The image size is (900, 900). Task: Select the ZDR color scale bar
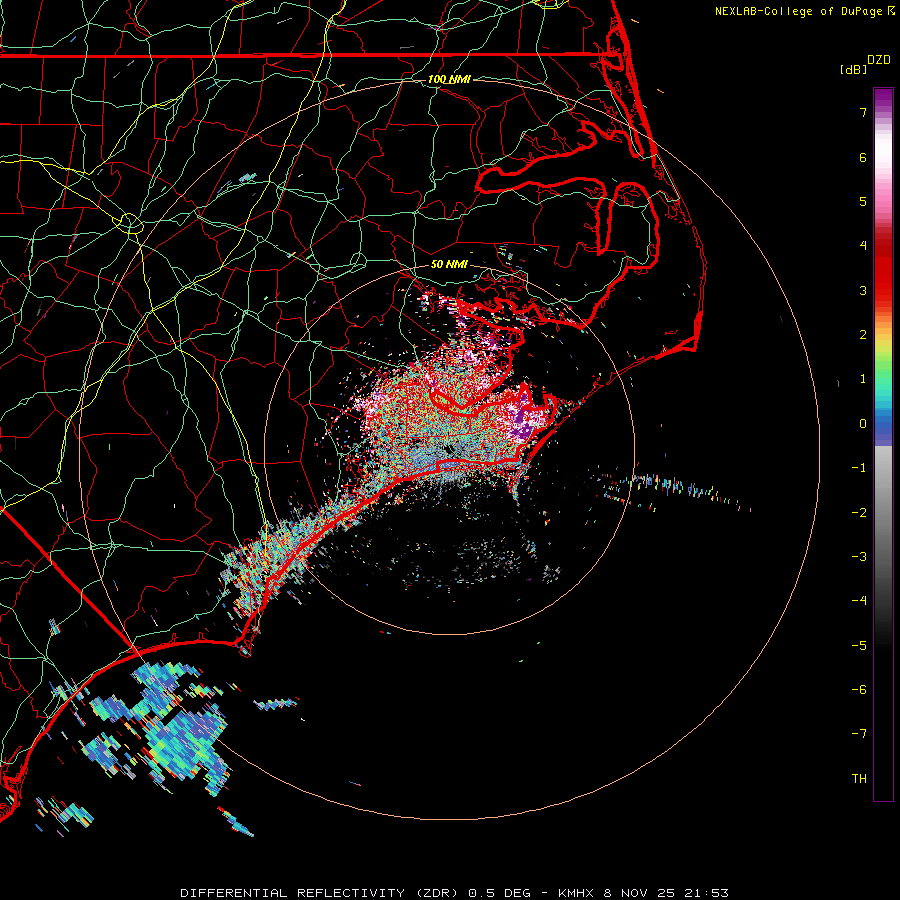pyautogui.click(x=883, y=444)
